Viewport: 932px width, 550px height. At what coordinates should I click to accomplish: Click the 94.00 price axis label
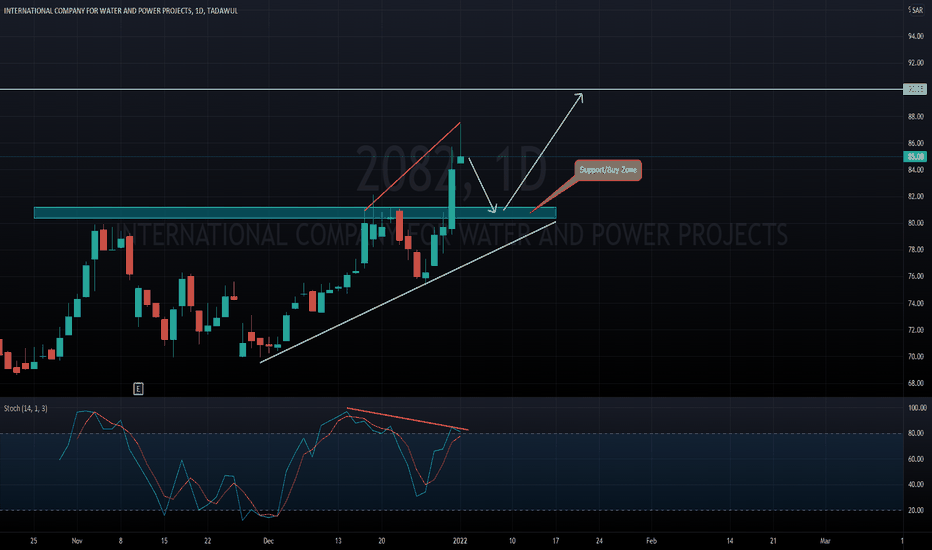point(916,36)
